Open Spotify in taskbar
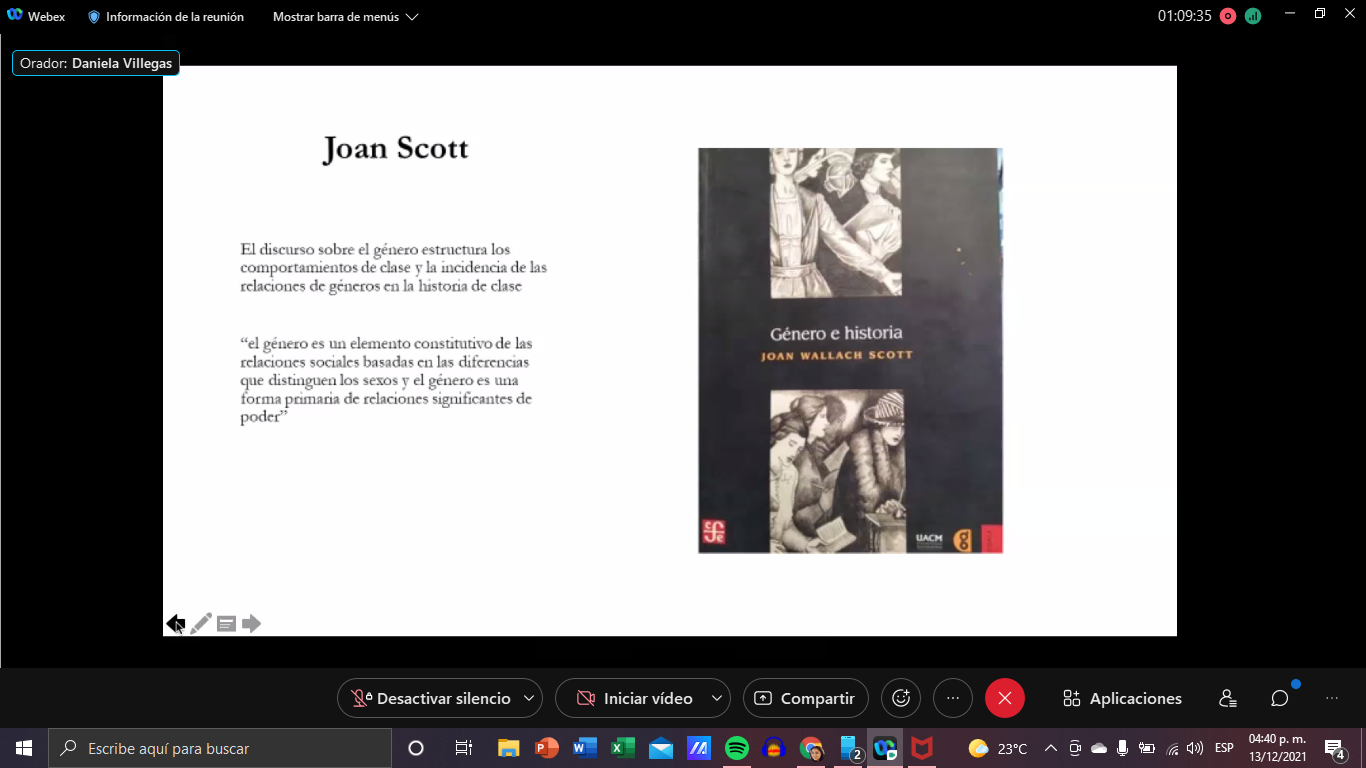The width and height of the screenshot is (1366, 768). tap(737, 748)
